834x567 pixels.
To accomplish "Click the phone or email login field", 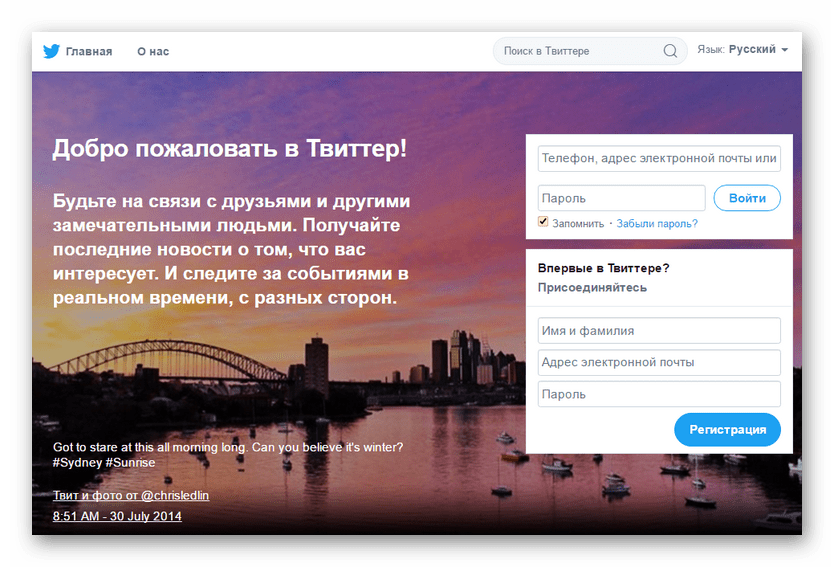I will click(658, 159).
